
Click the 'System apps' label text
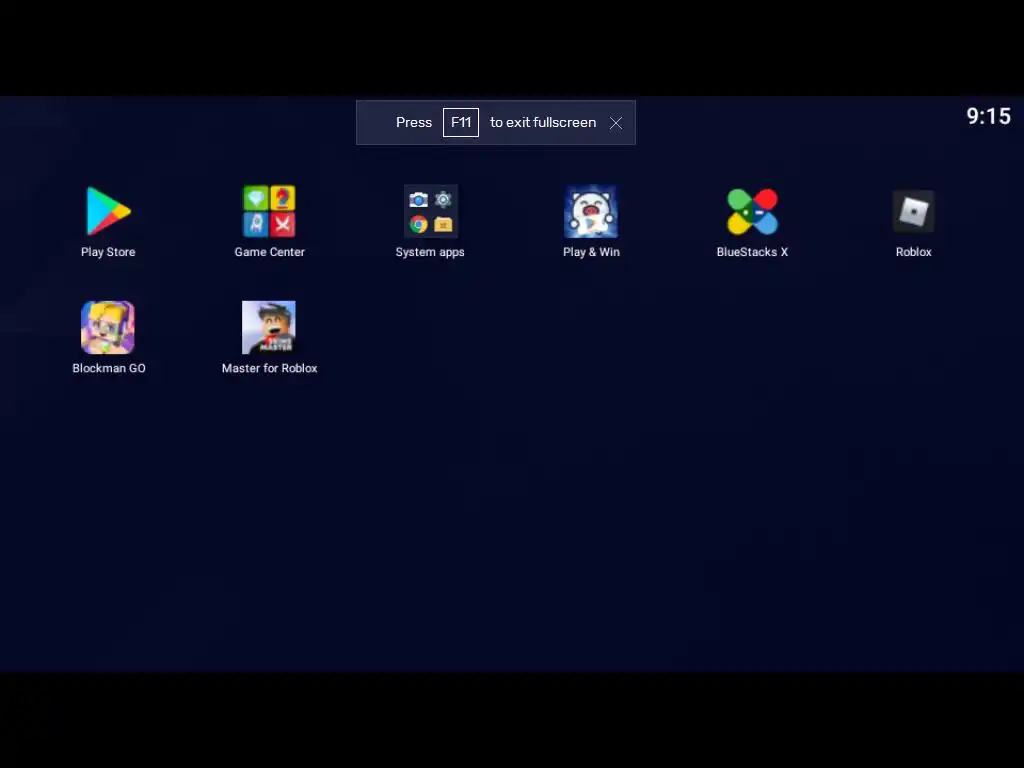tap(430, 252)
